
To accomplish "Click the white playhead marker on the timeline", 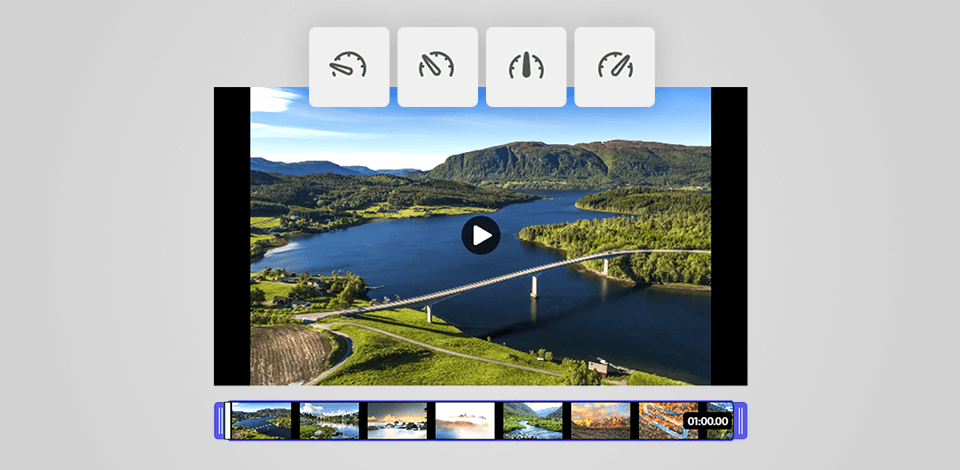I will pos(228,420).
